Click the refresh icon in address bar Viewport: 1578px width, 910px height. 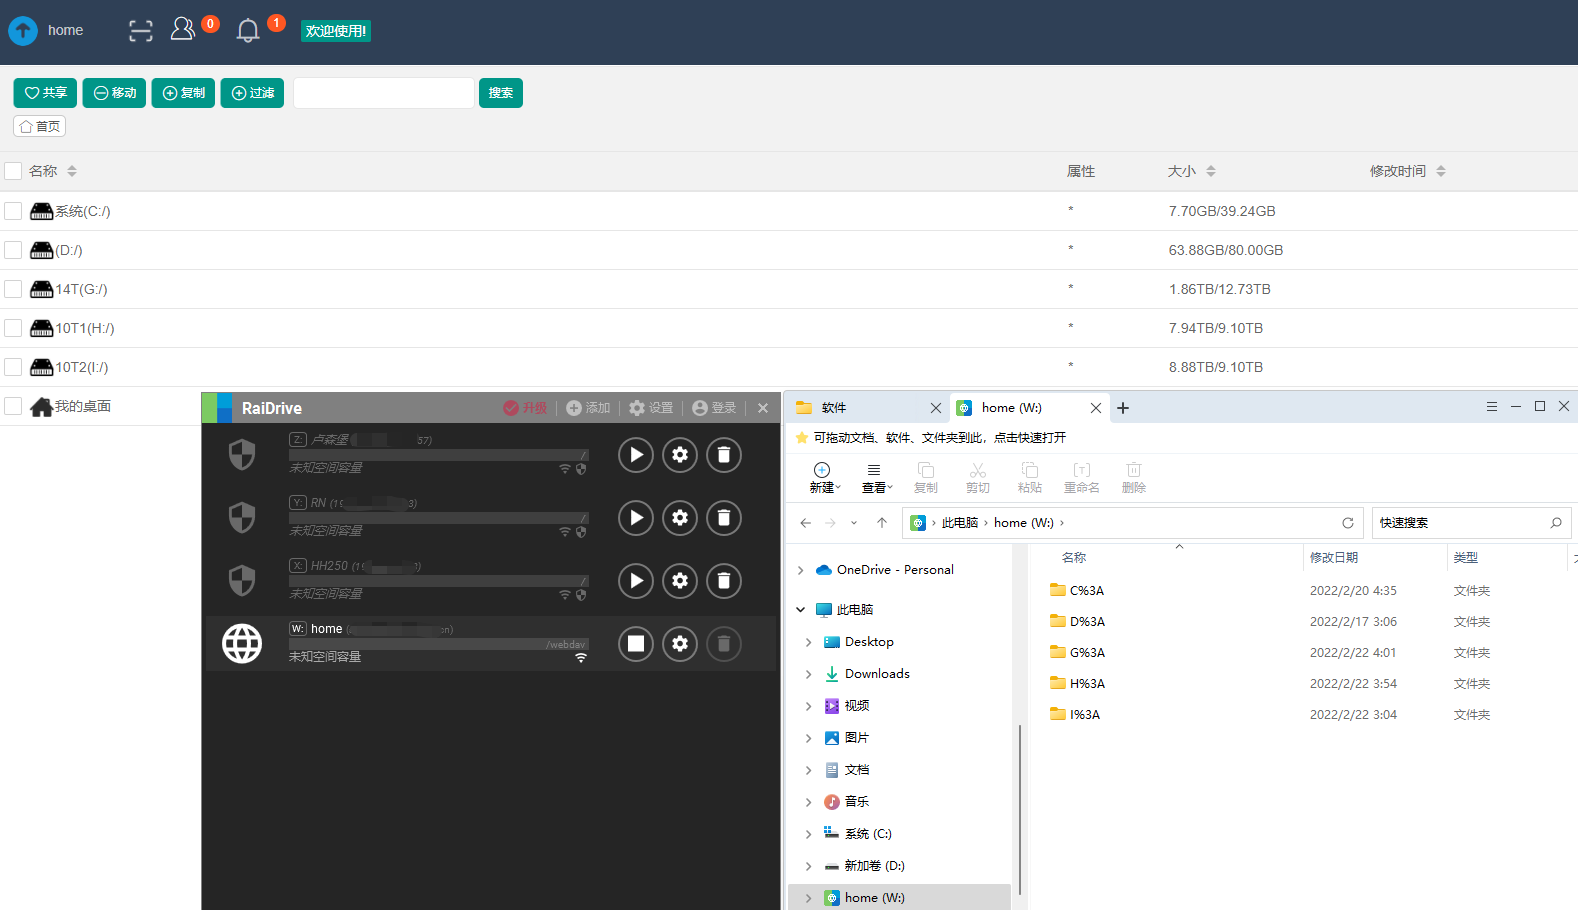tap(1347, 523)
